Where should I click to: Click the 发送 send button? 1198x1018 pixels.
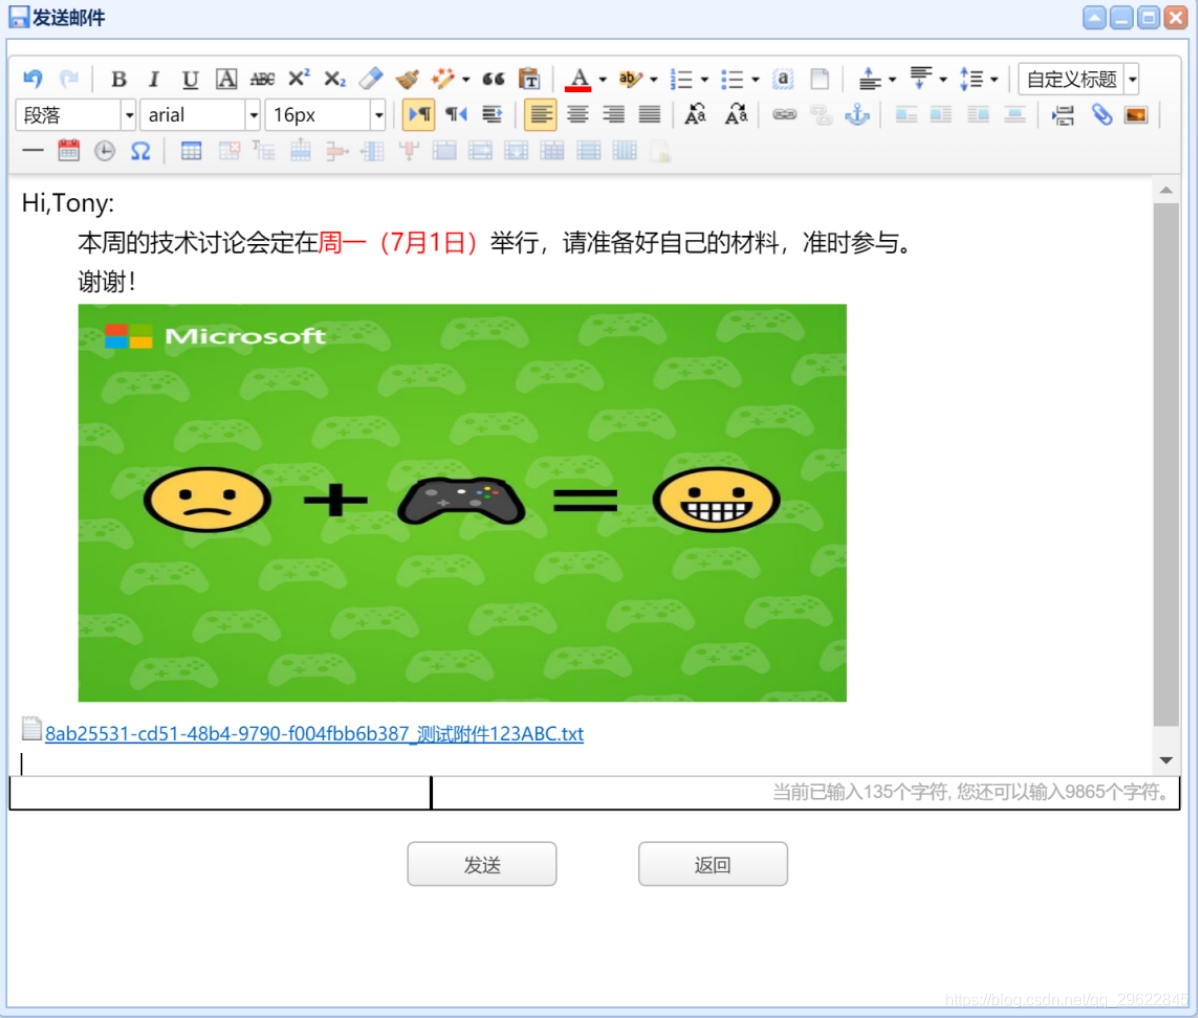[481, 864]
